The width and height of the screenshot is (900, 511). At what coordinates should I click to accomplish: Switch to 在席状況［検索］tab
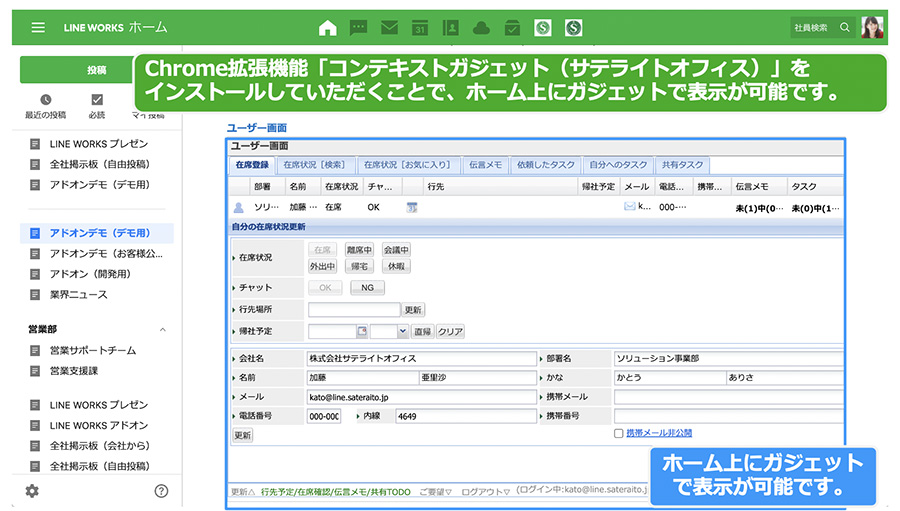click(x=315, y=165)
